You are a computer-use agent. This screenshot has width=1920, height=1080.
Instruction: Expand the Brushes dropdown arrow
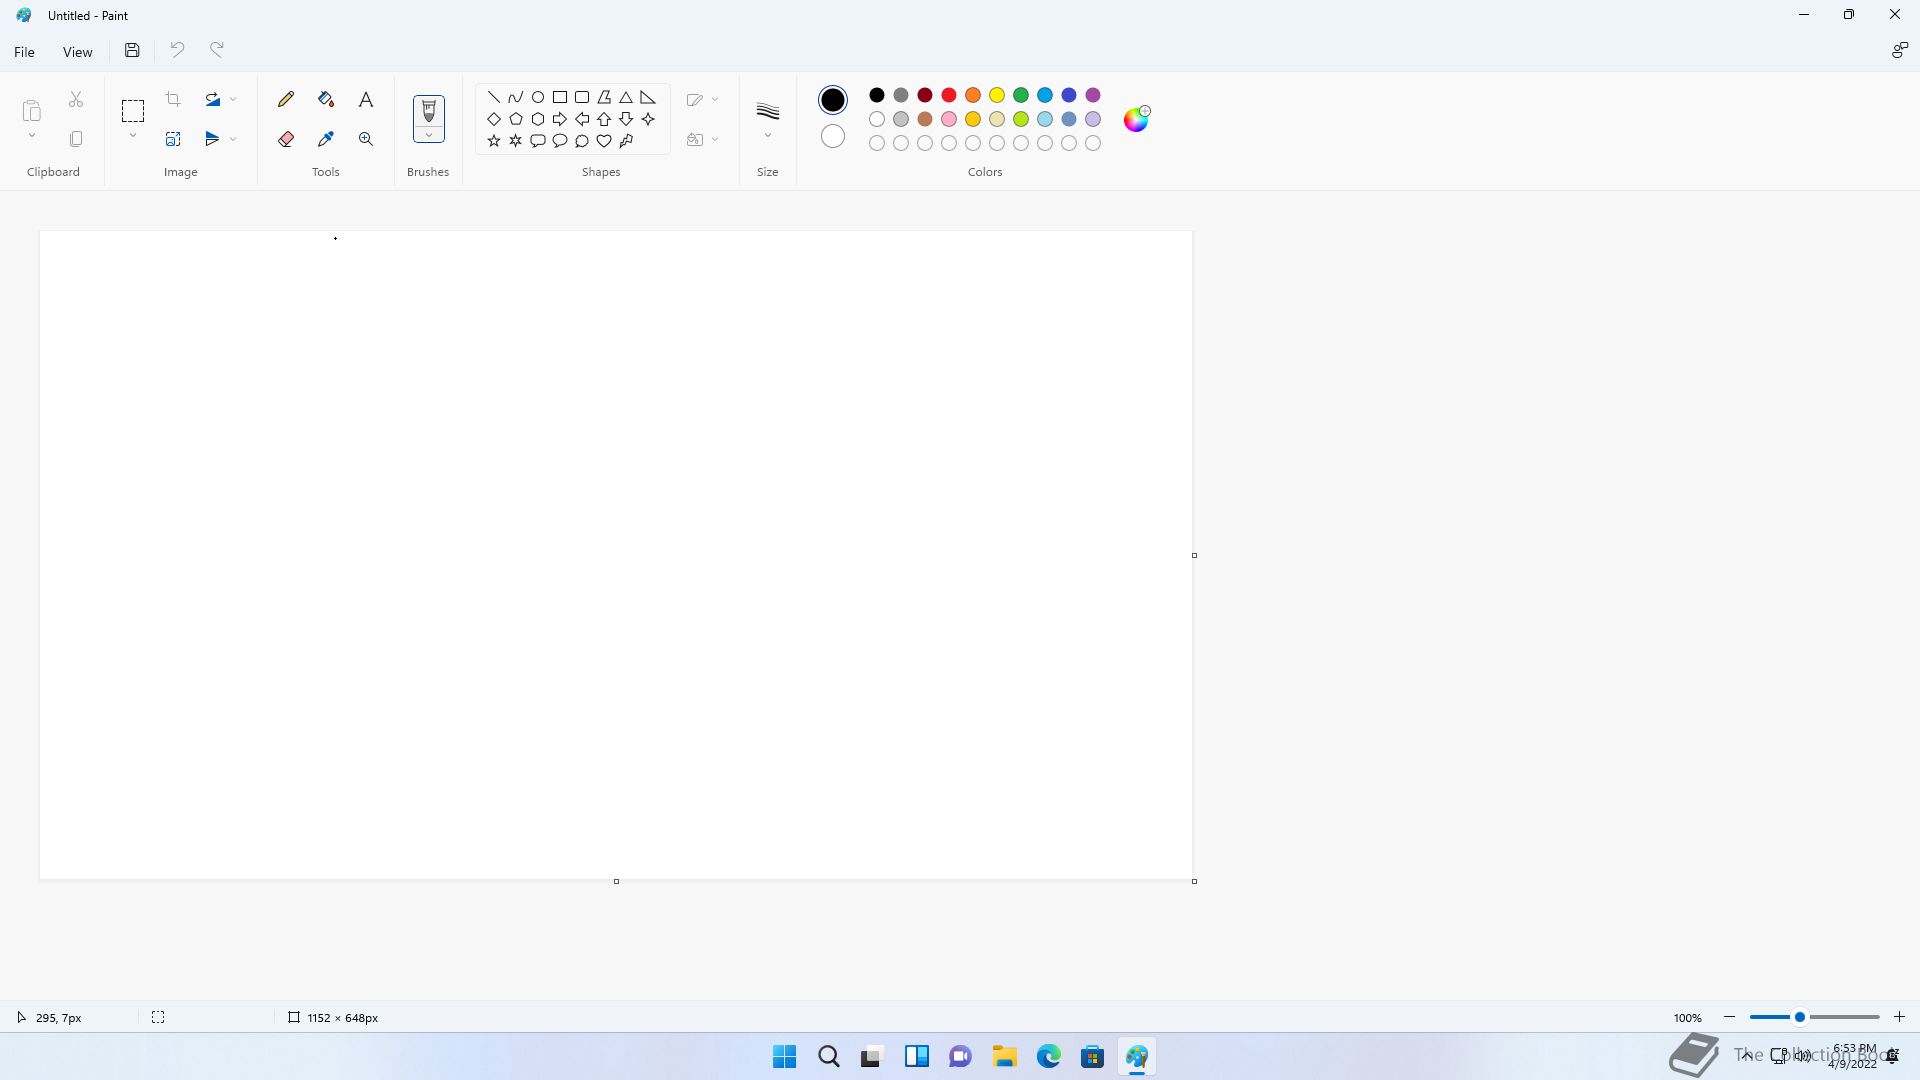pos(429,135)
